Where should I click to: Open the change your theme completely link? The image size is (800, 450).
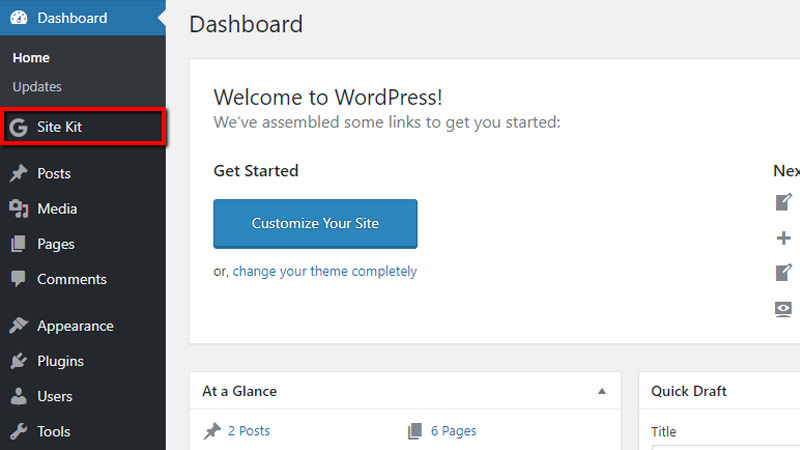click(324, 271)
